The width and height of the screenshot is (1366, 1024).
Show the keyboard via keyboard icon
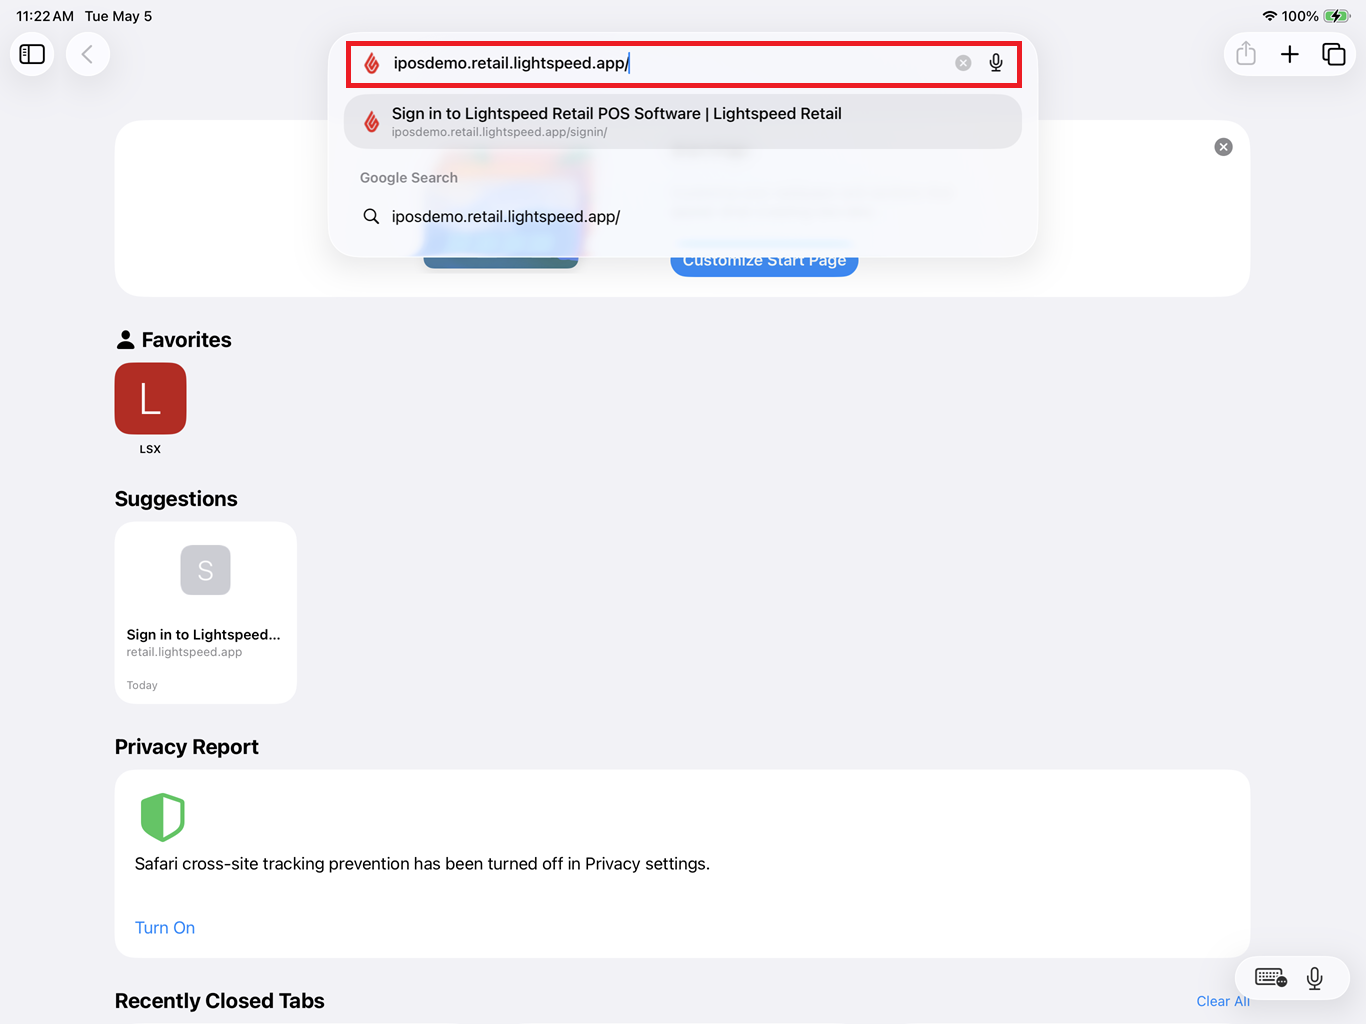(1271, 978)
